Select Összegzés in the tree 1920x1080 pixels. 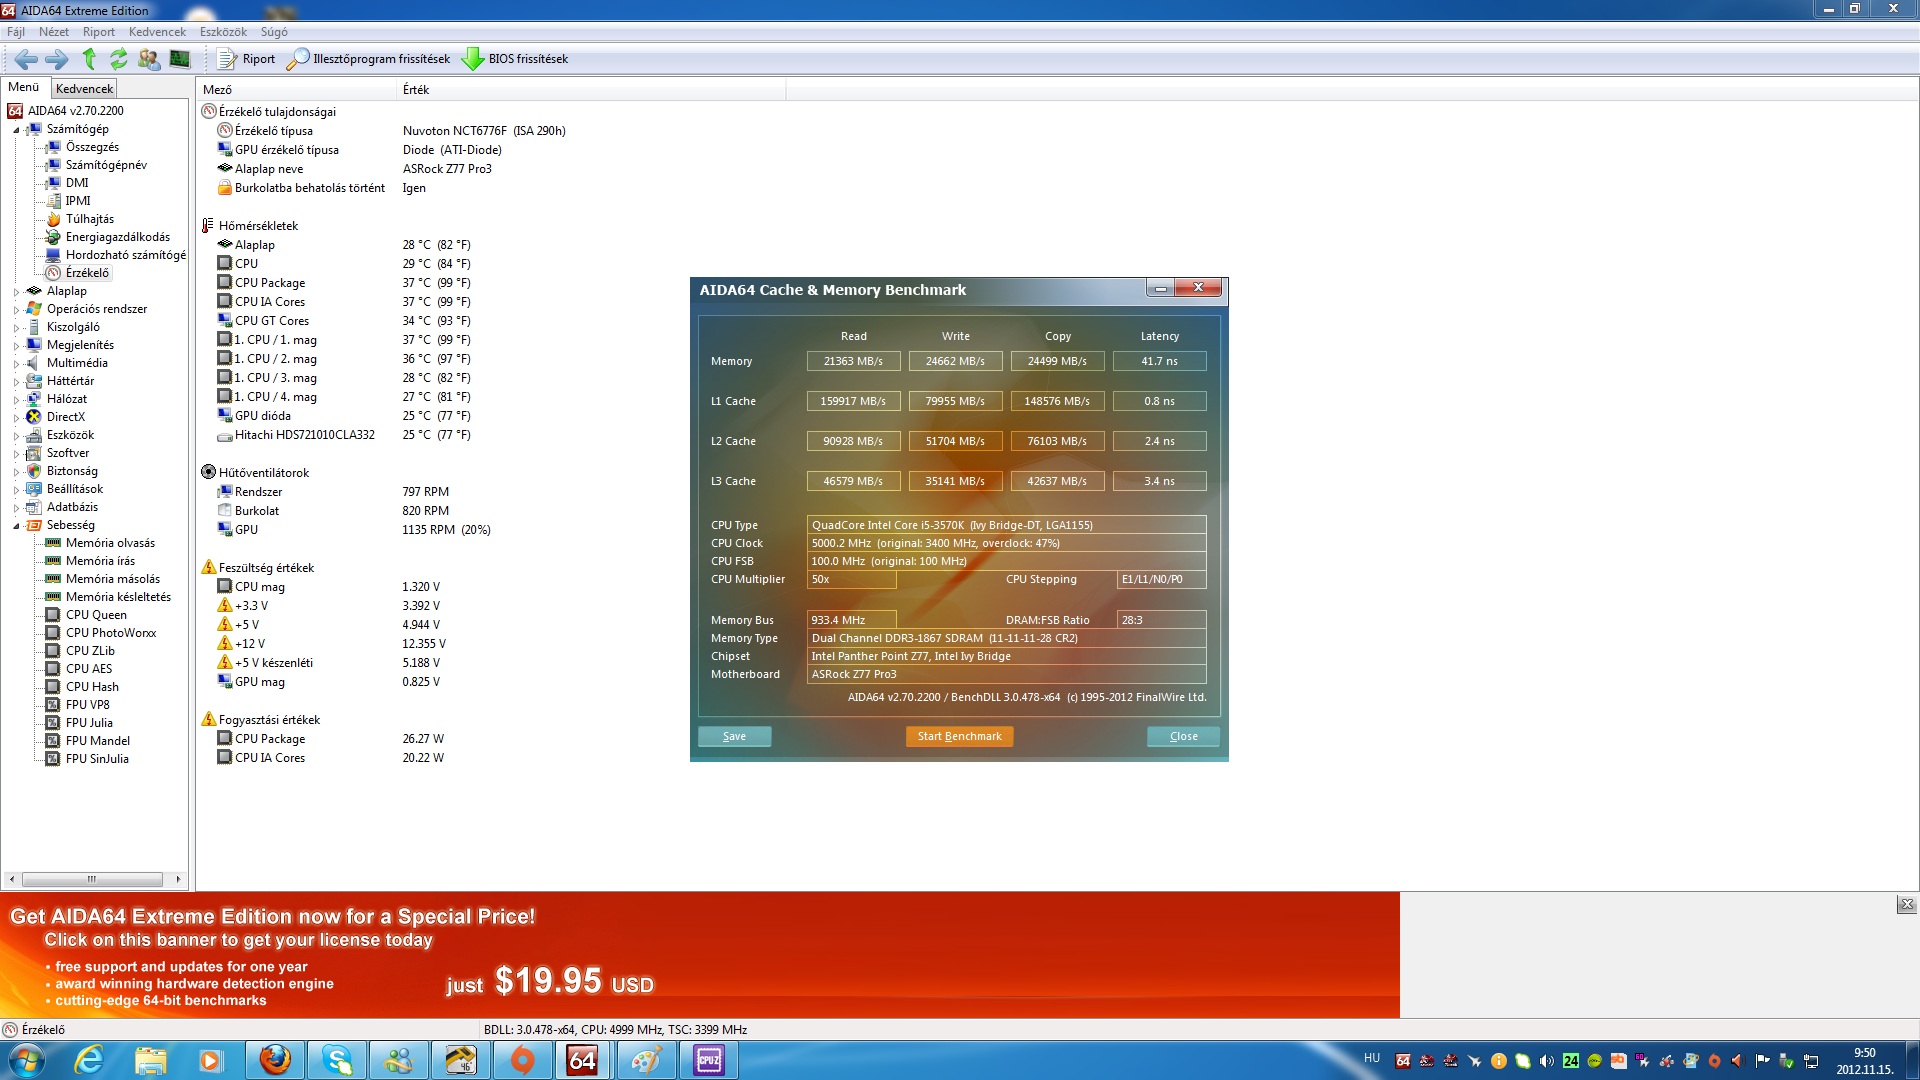click(92, 147)
